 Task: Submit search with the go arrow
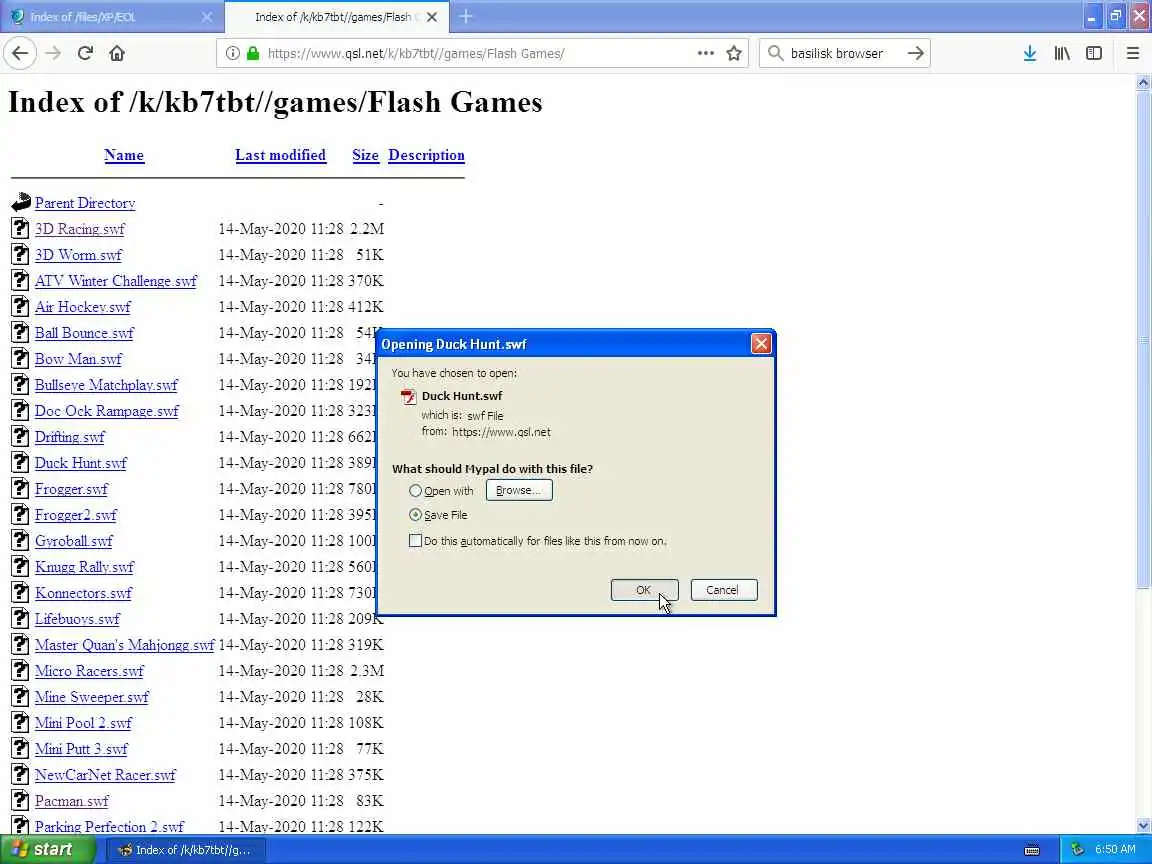tap(915, 53)
